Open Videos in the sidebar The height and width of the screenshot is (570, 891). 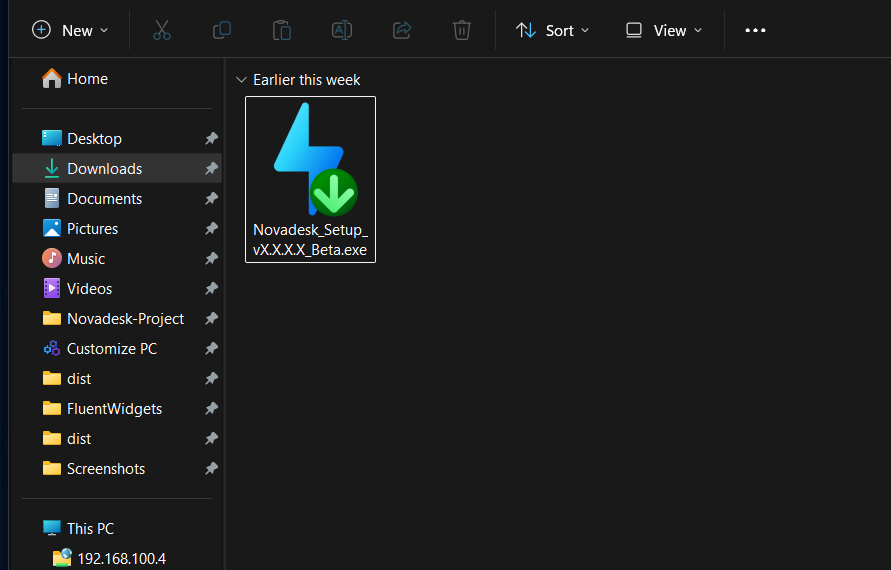click(x=117, y=289)
